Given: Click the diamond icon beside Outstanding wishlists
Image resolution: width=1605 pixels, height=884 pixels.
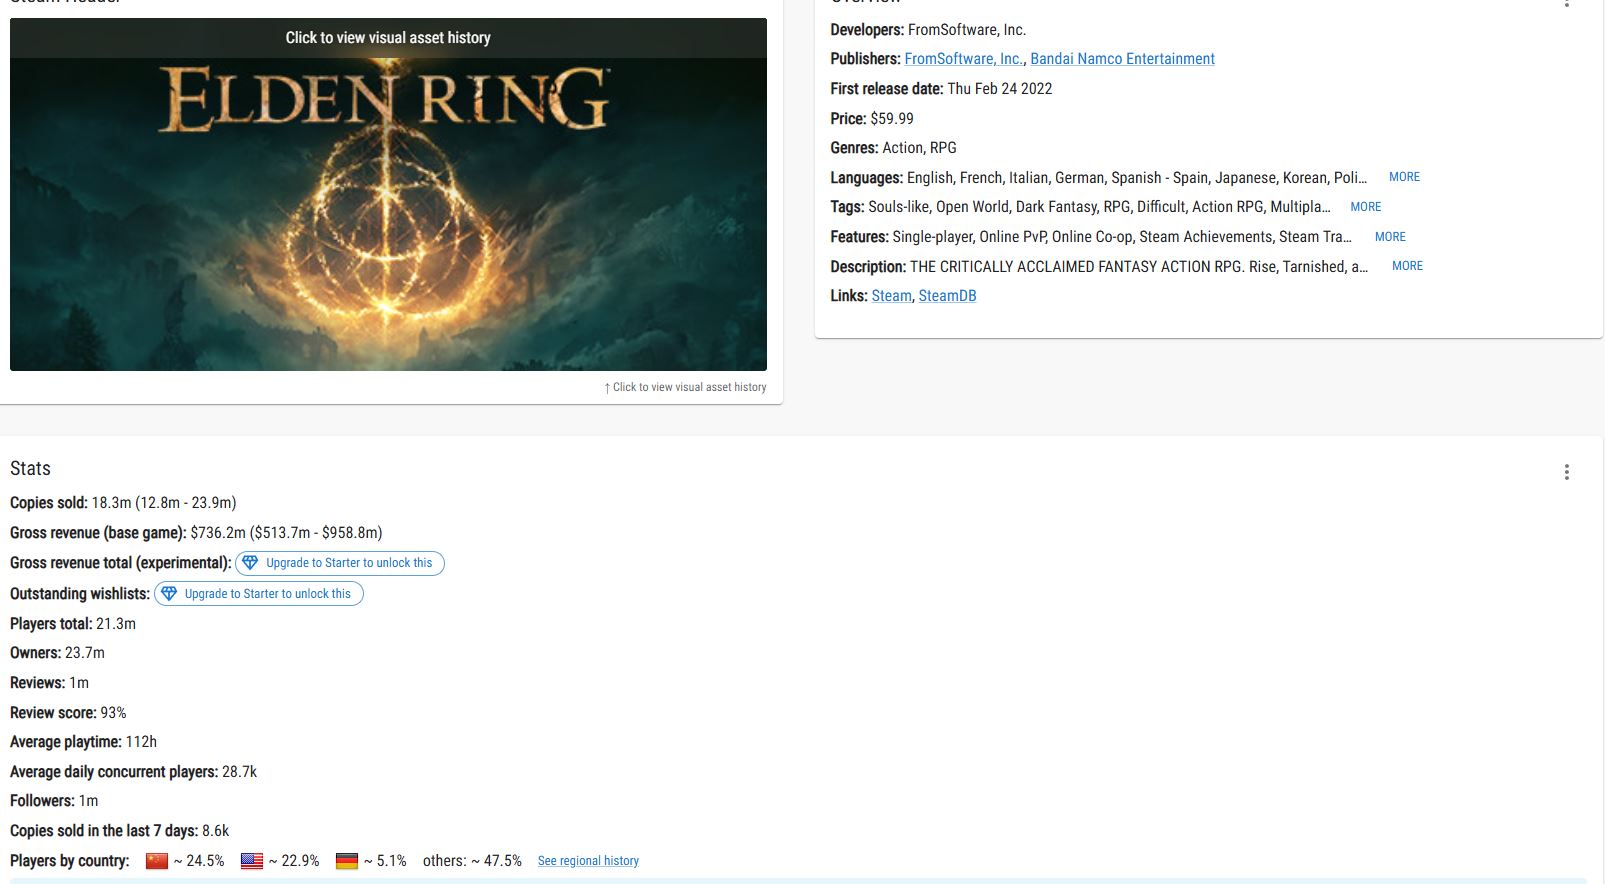Looking at the screenshot, I should click(169, 594).
